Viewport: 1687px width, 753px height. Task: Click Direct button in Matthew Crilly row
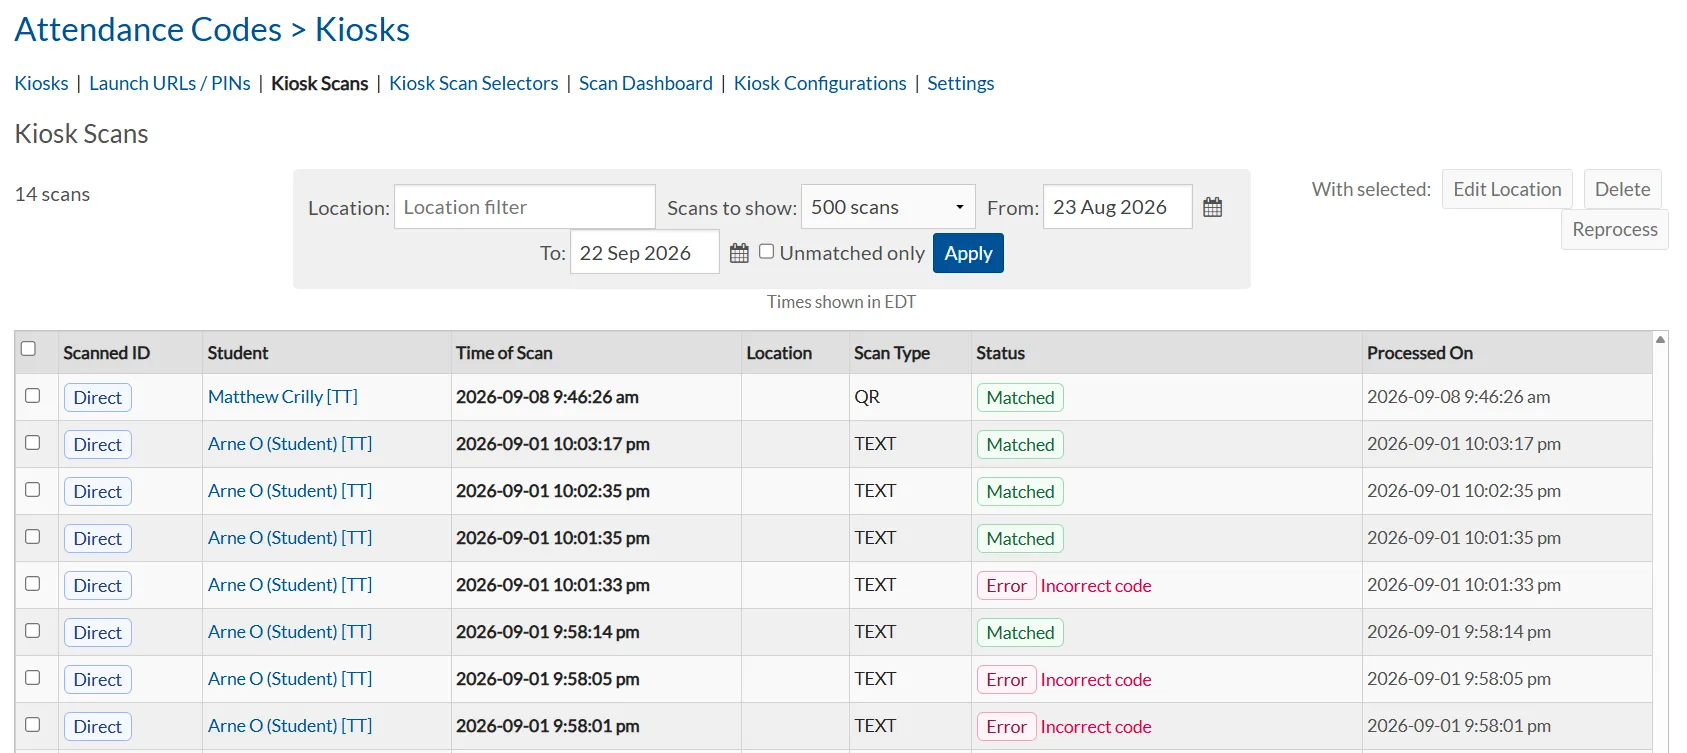point(97,397)
